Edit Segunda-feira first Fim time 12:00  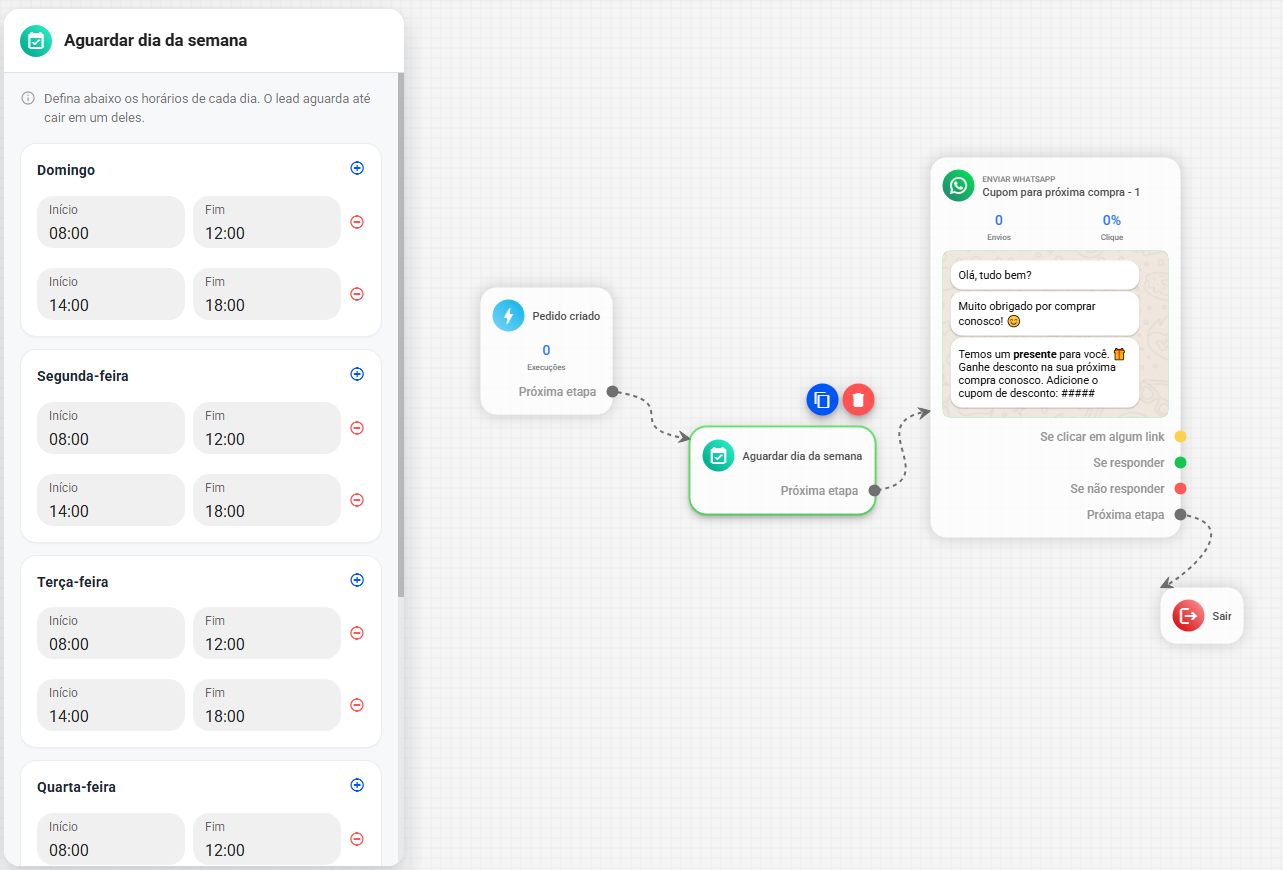click(267, 428)
